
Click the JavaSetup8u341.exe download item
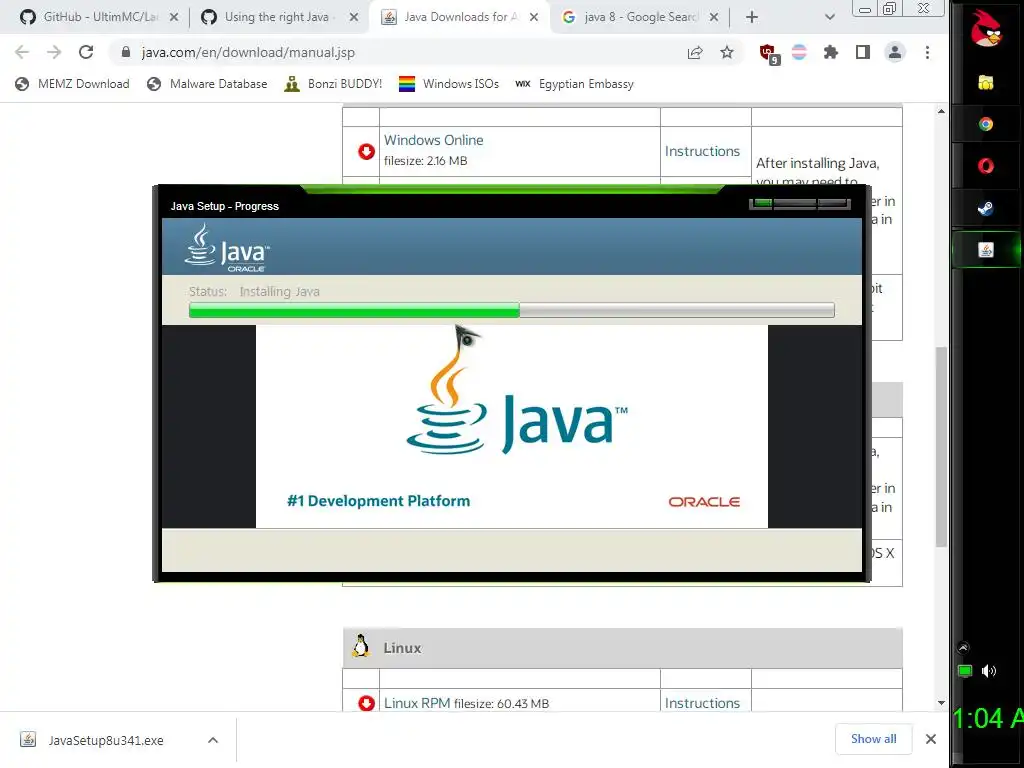(x=119, y=740)
